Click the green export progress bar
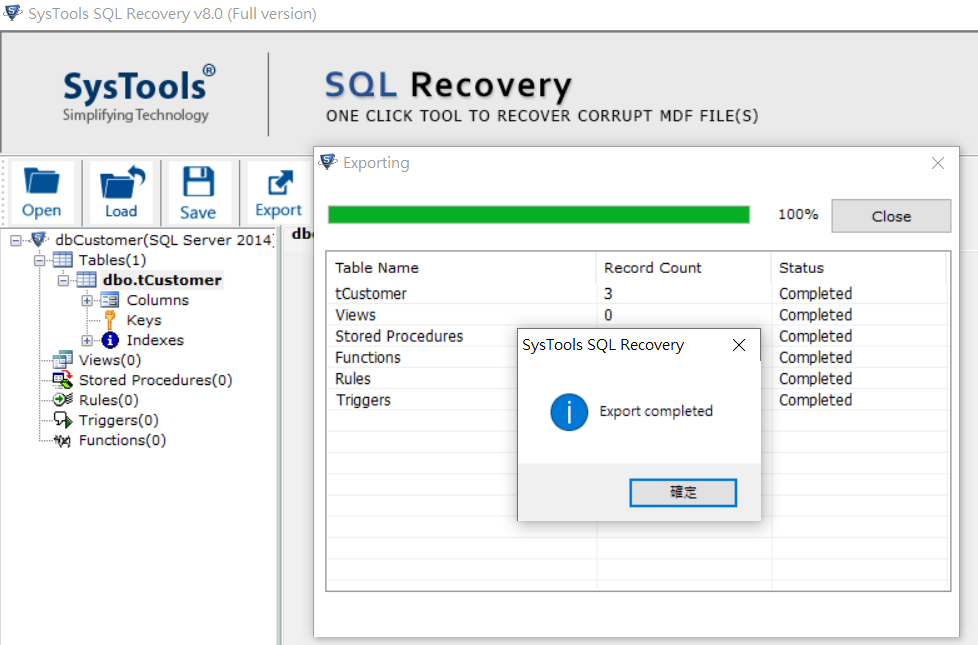 (x=539, y=215)
